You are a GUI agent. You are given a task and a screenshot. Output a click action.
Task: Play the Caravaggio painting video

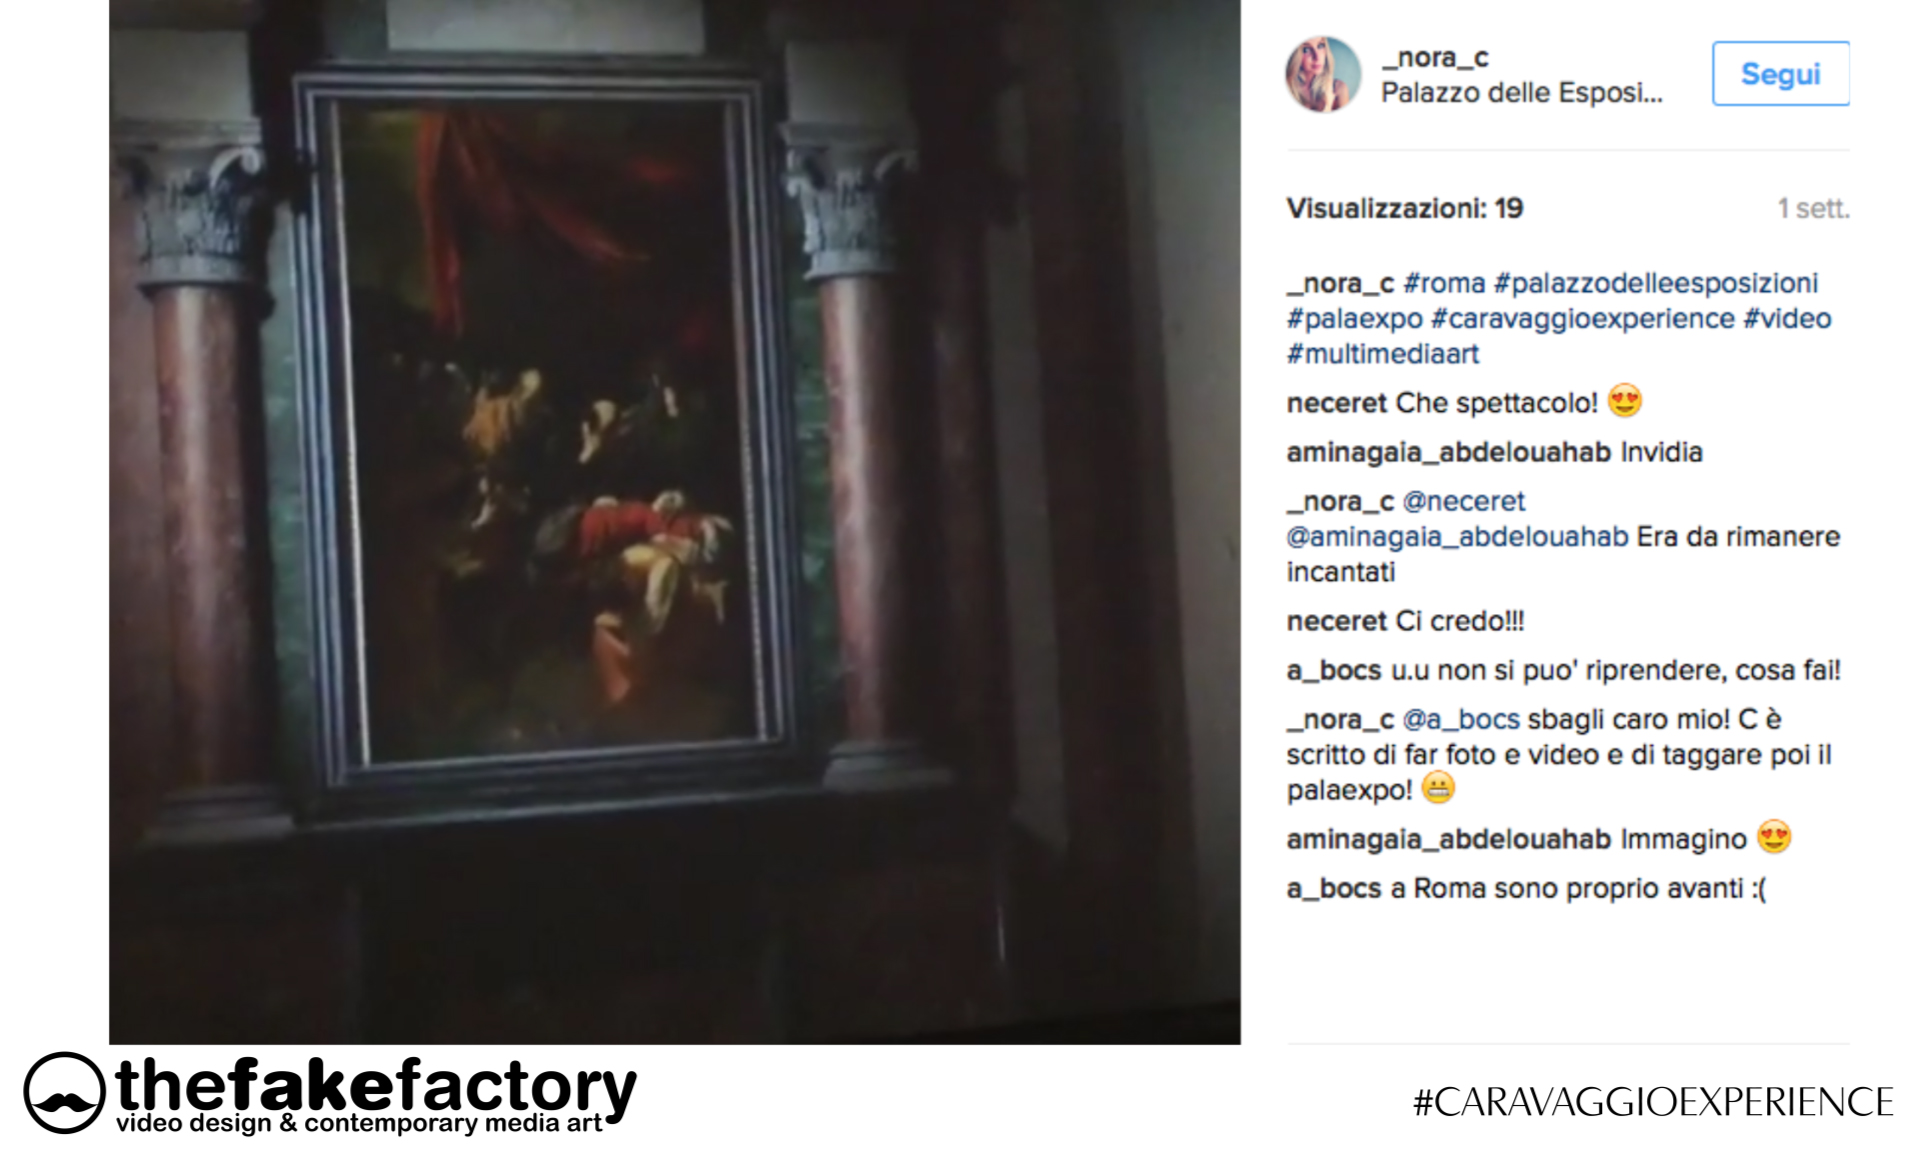coord(675,522)
